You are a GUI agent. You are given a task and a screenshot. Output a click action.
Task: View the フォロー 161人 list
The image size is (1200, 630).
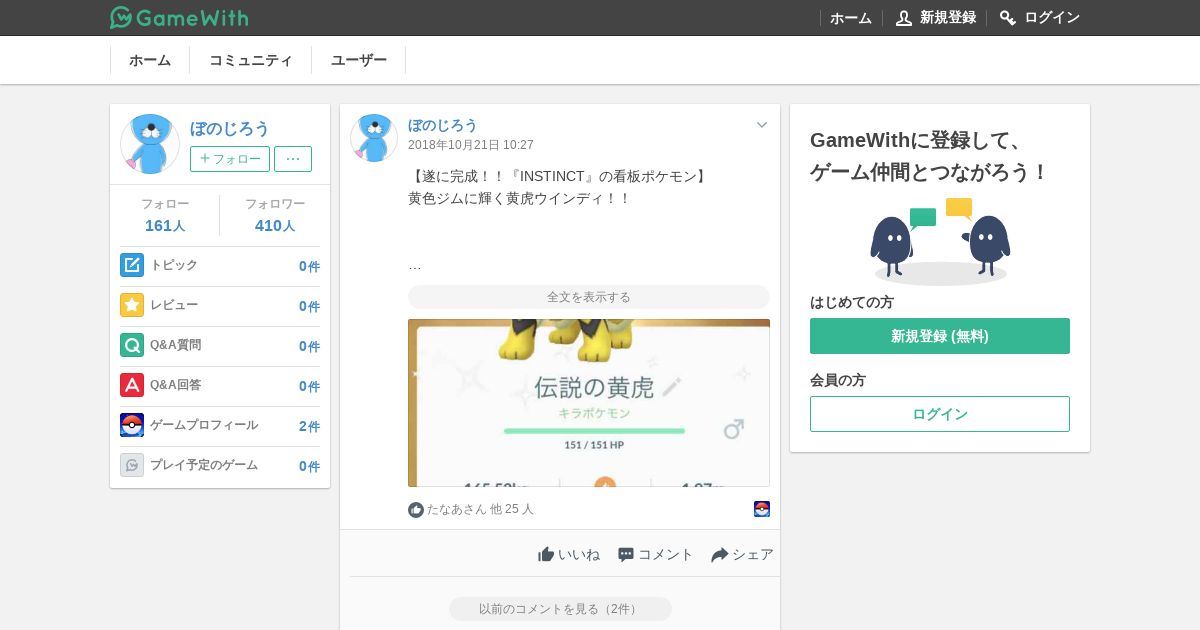pos(165,215)
